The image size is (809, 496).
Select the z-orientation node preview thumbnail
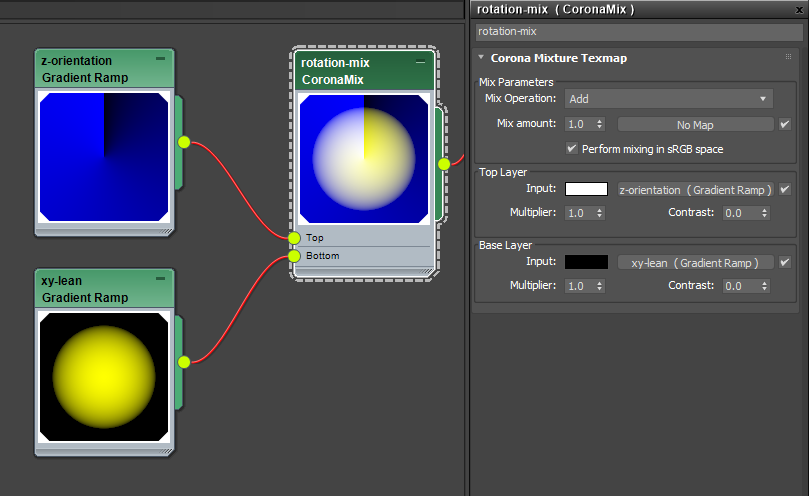click(104, 157)
